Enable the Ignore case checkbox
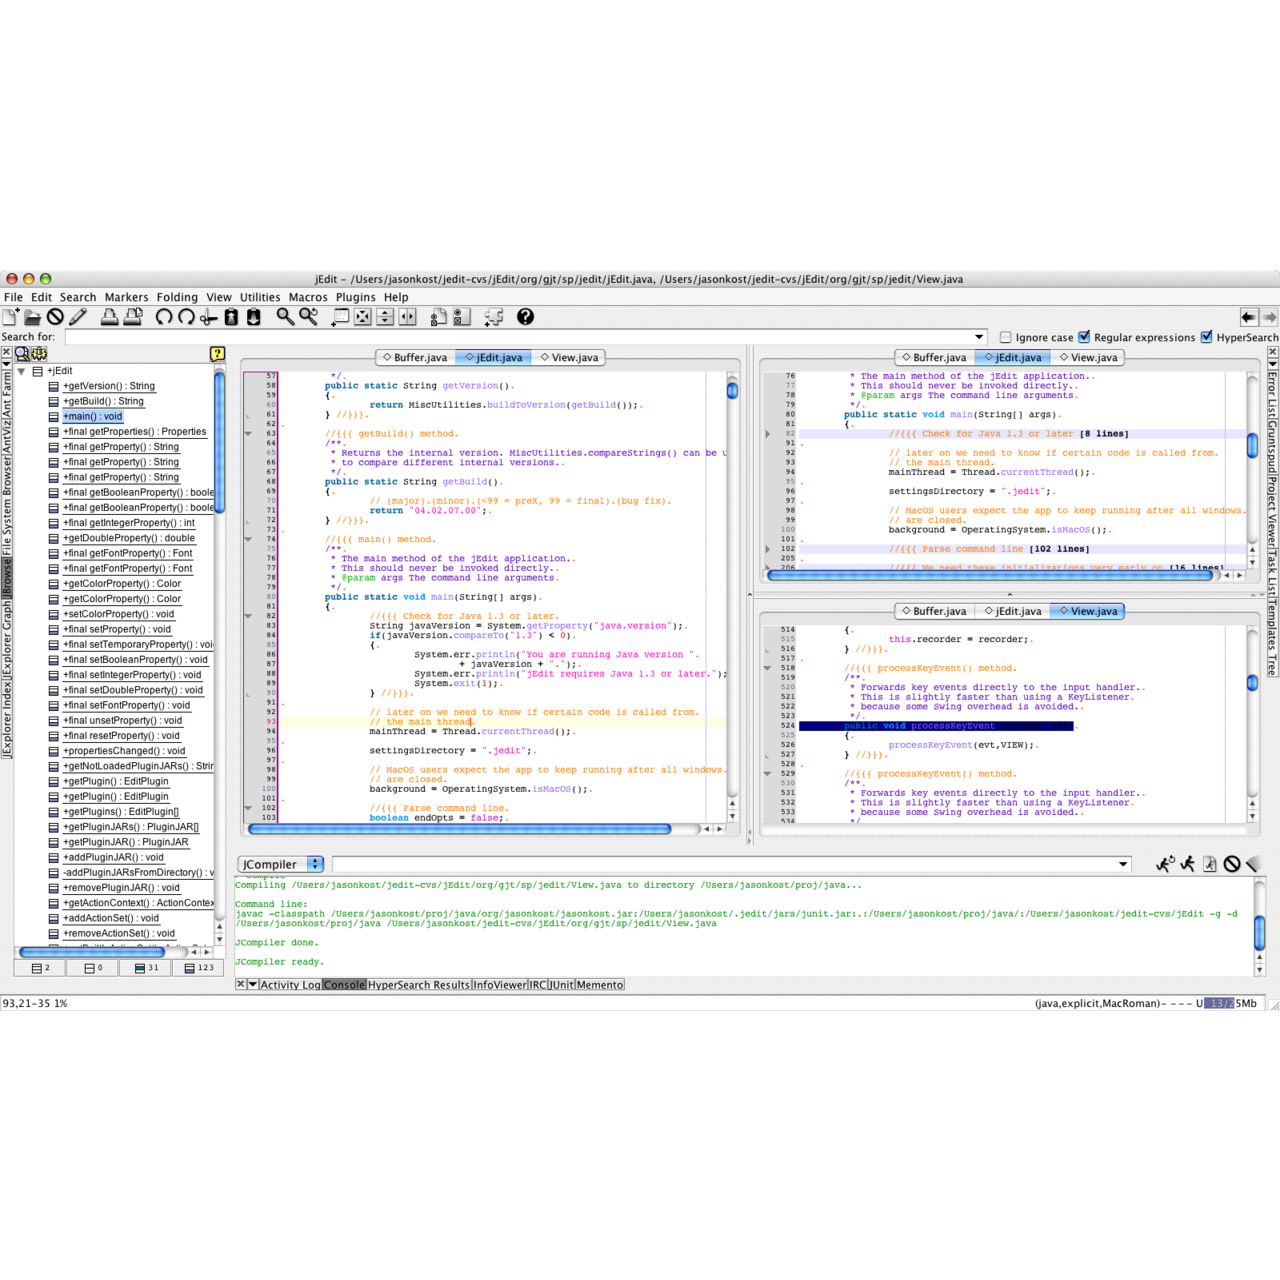 [x=1006, y=338]
